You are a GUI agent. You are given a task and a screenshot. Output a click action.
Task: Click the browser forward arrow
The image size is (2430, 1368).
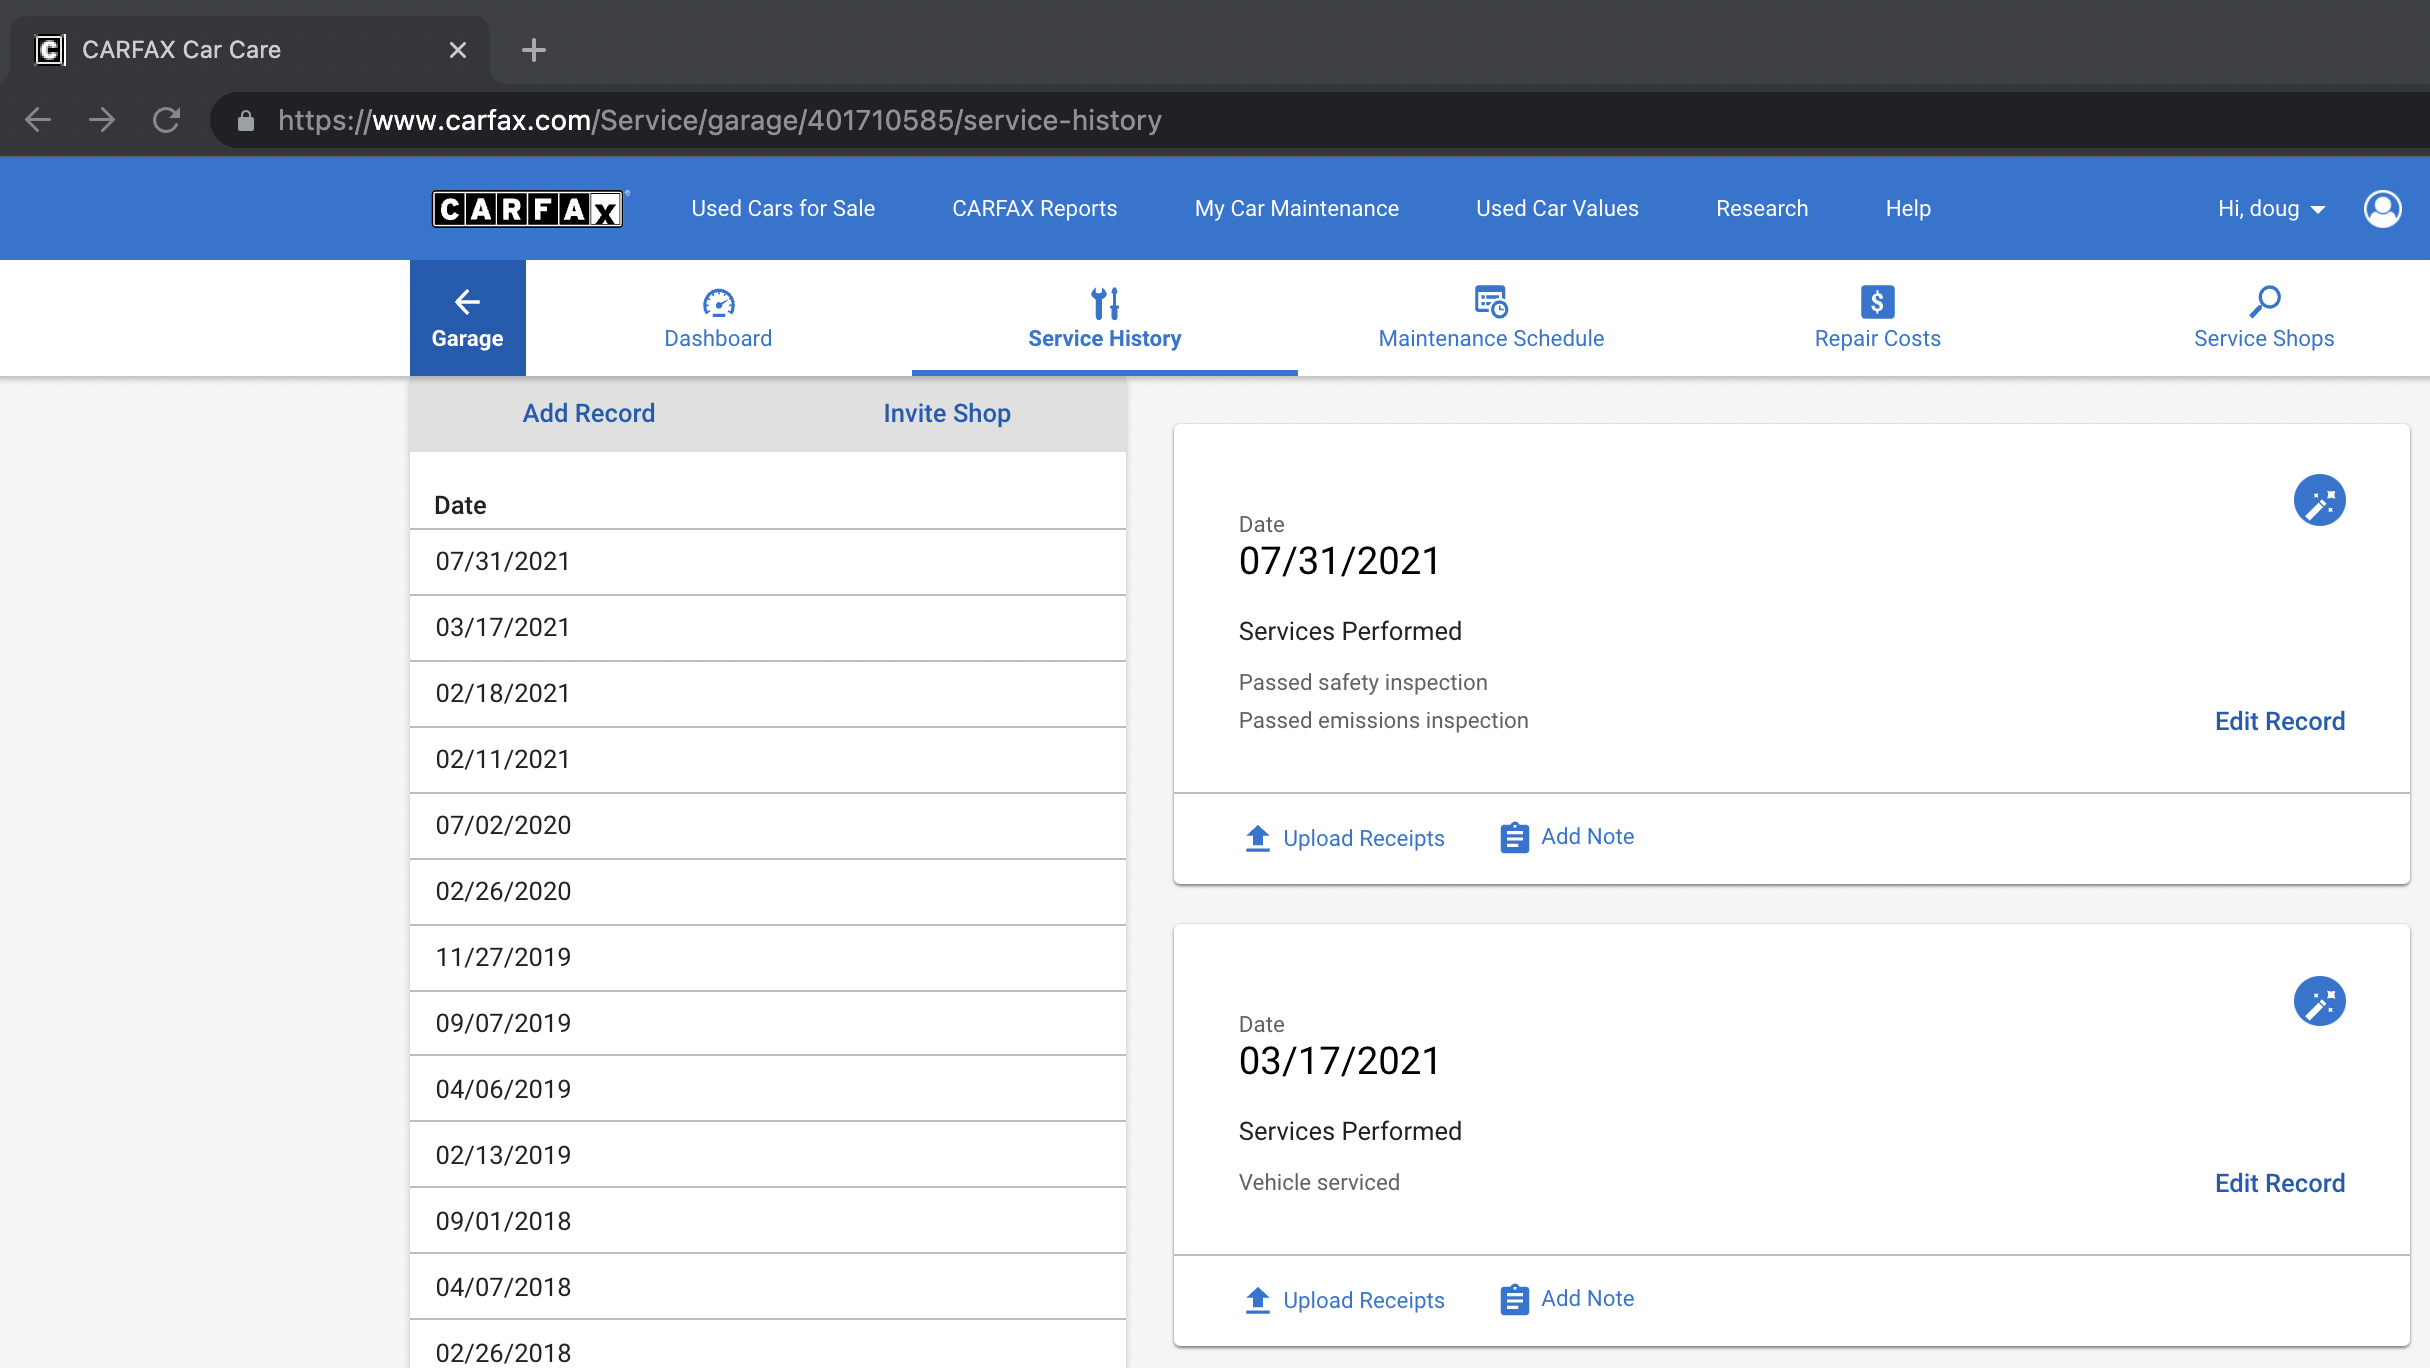pyautogui.click(x=102, y=120)
